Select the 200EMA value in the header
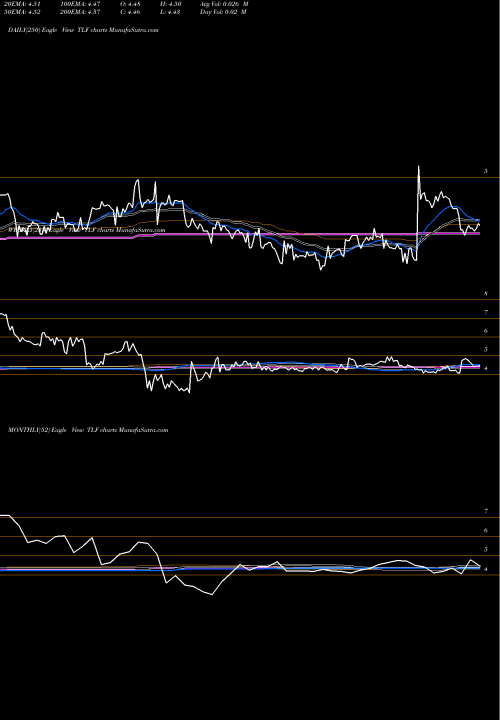 pyautogui.click(x=79, y=12)
